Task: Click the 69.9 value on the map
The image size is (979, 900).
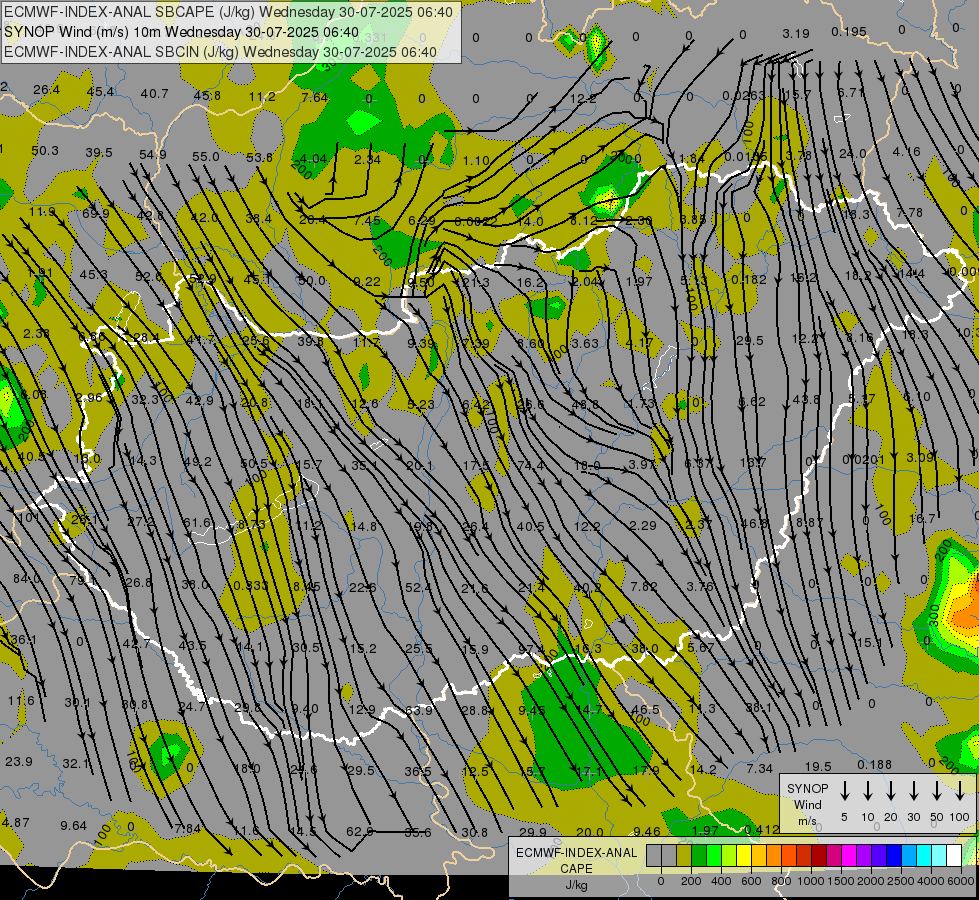Action: (x=96, y=214)
